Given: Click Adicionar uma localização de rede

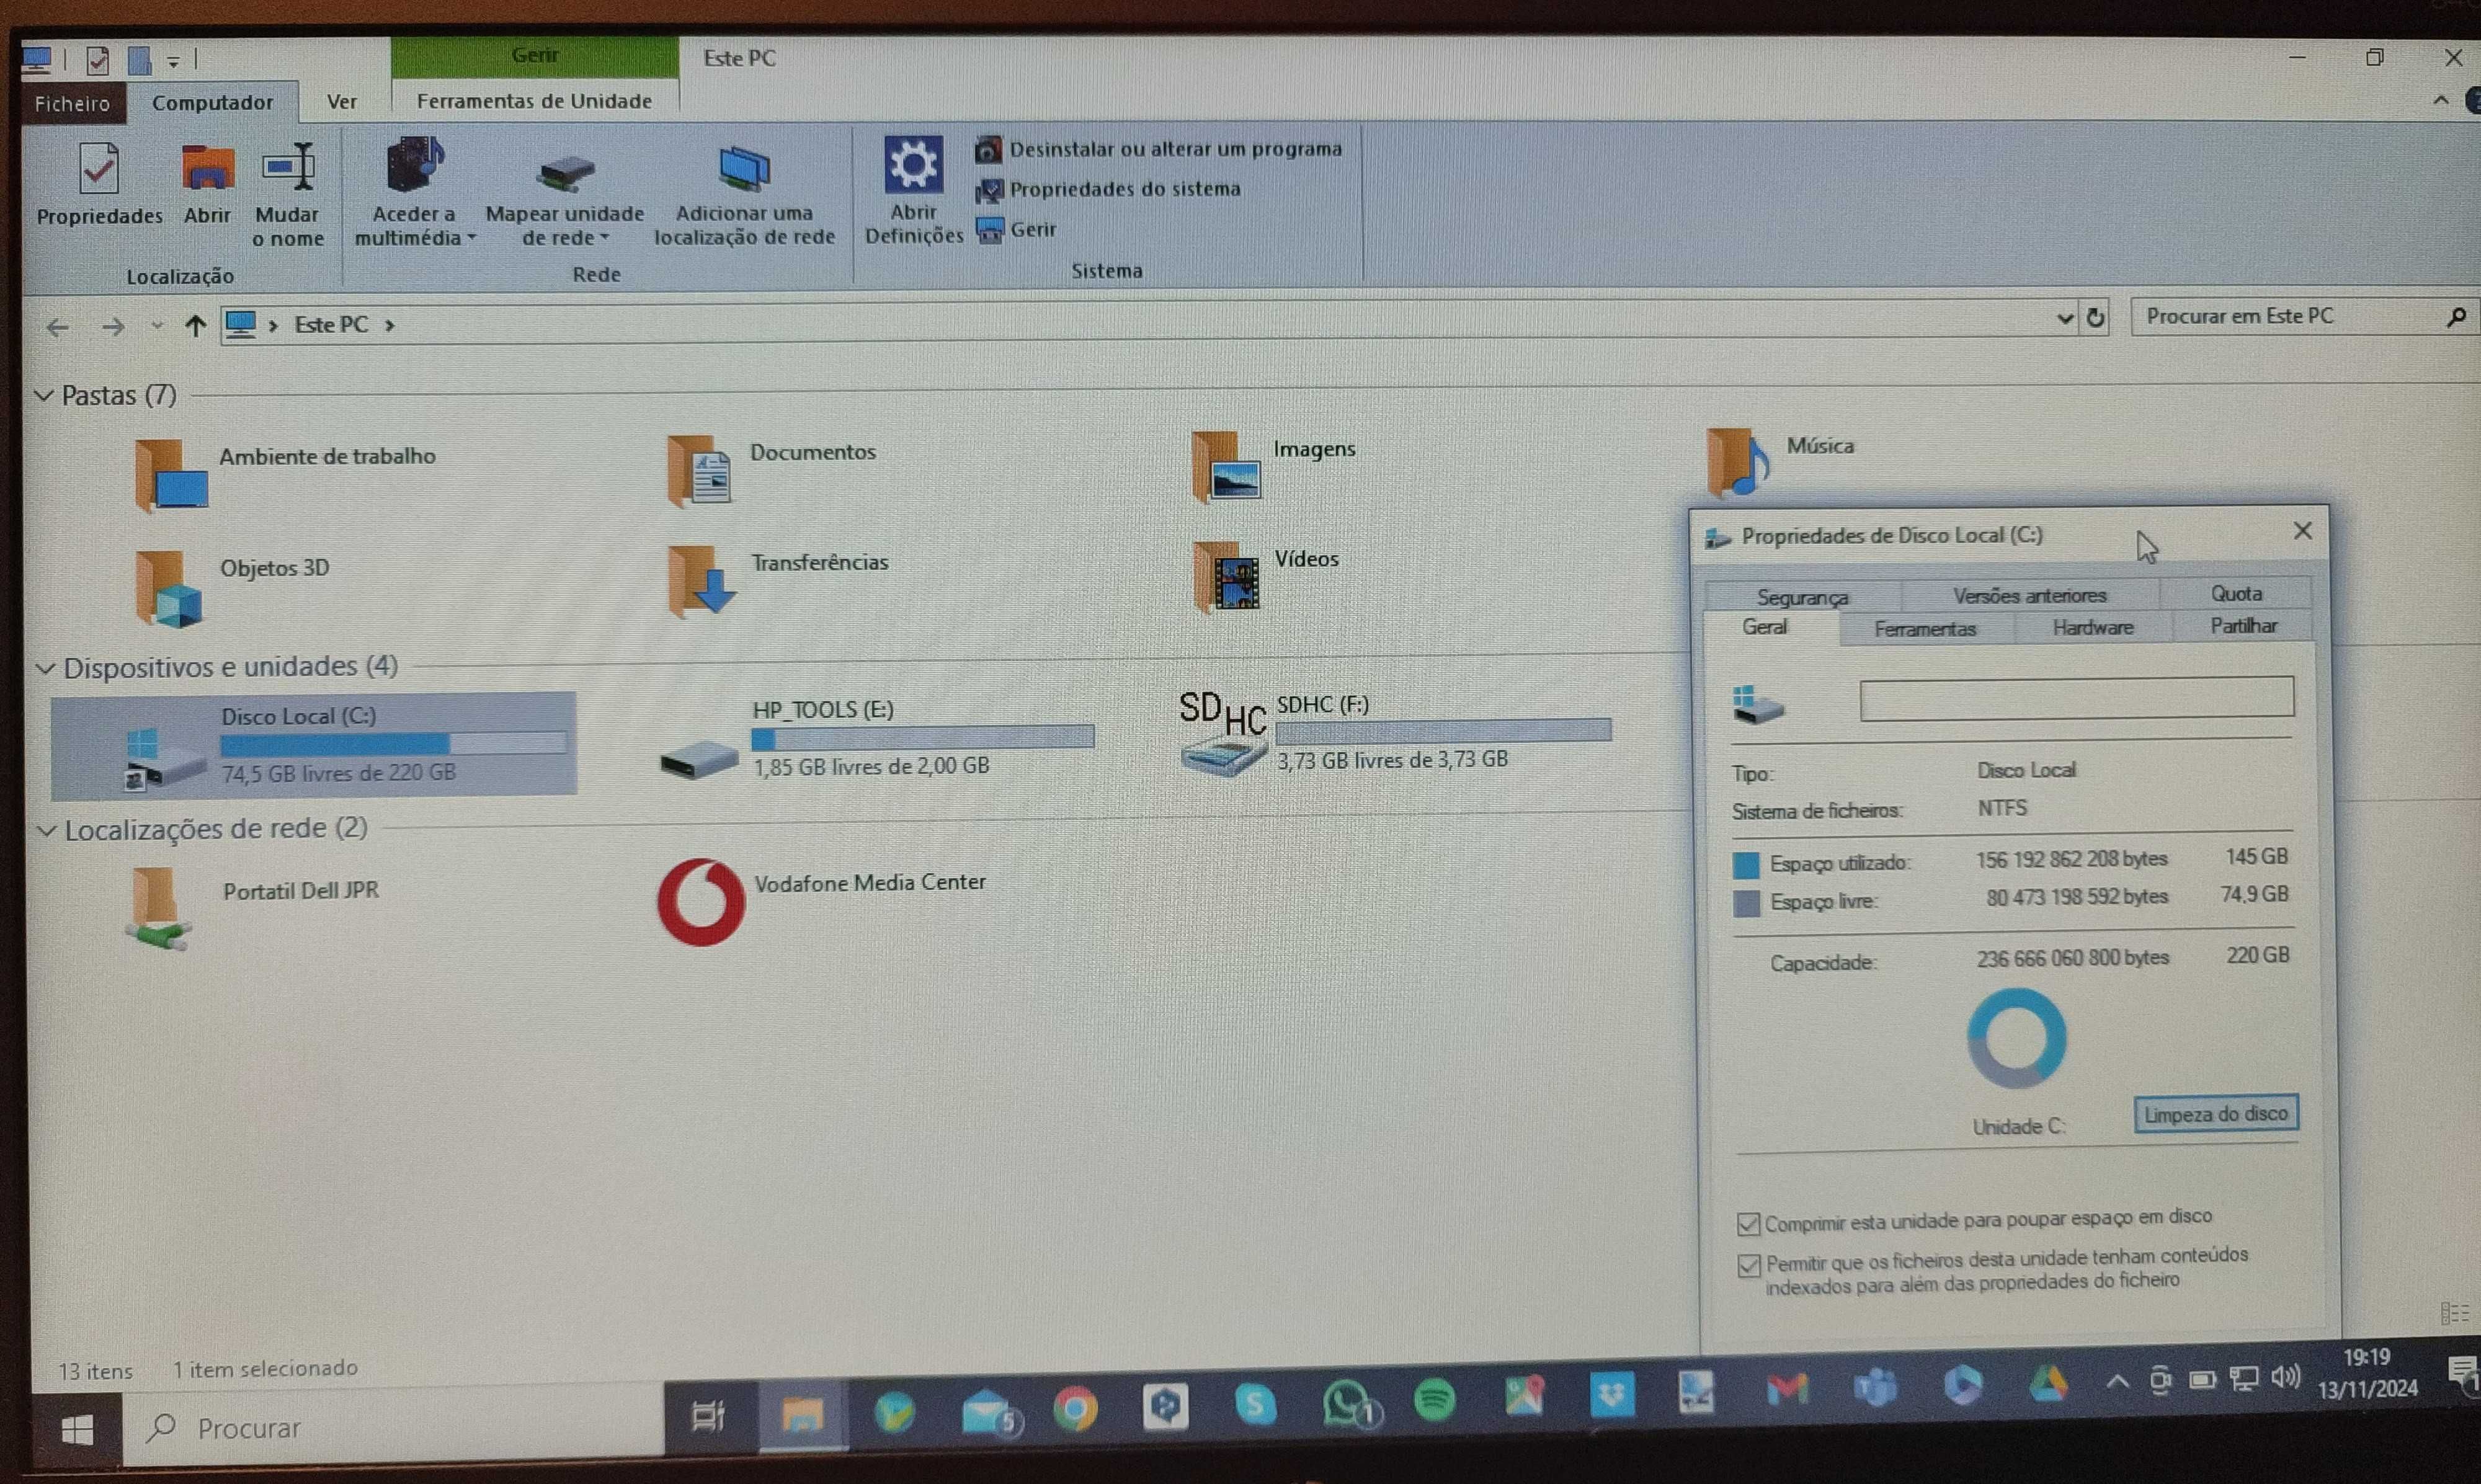Looking at the screenshot, I should [x=744, y=195].
